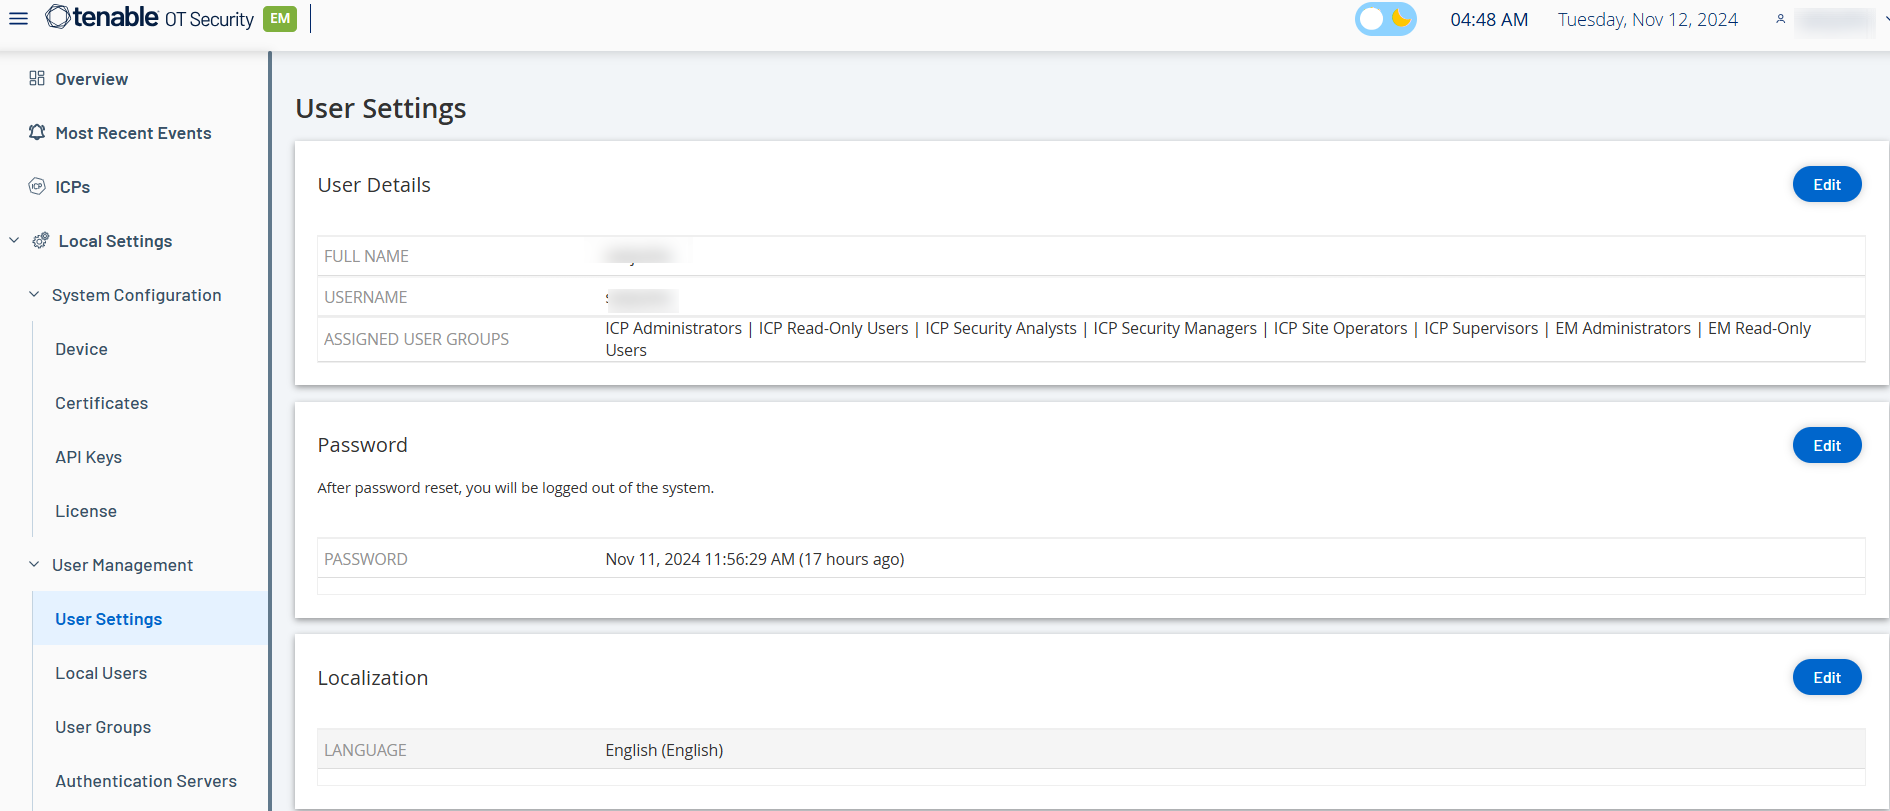Click the Tenable OT Security logo
This screenshot has height=811, width=1890.
150,18
